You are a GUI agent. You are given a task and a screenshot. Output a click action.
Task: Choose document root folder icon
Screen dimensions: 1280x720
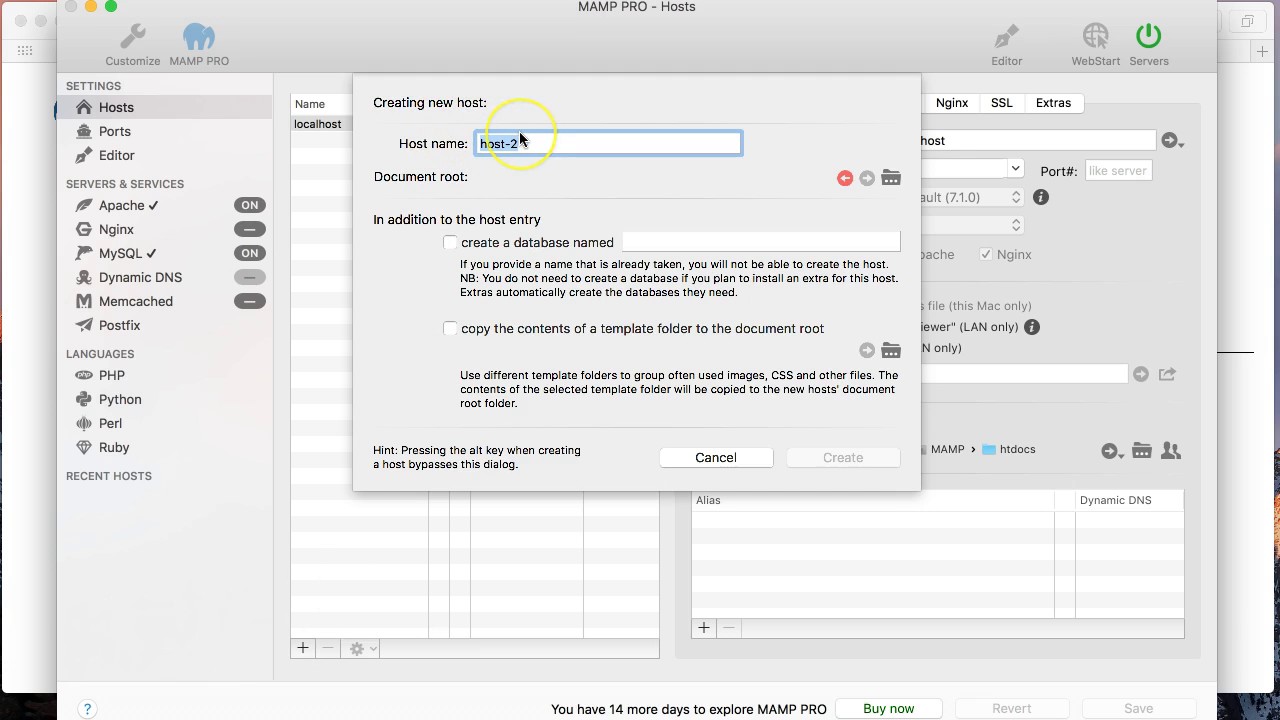(891, 178)
